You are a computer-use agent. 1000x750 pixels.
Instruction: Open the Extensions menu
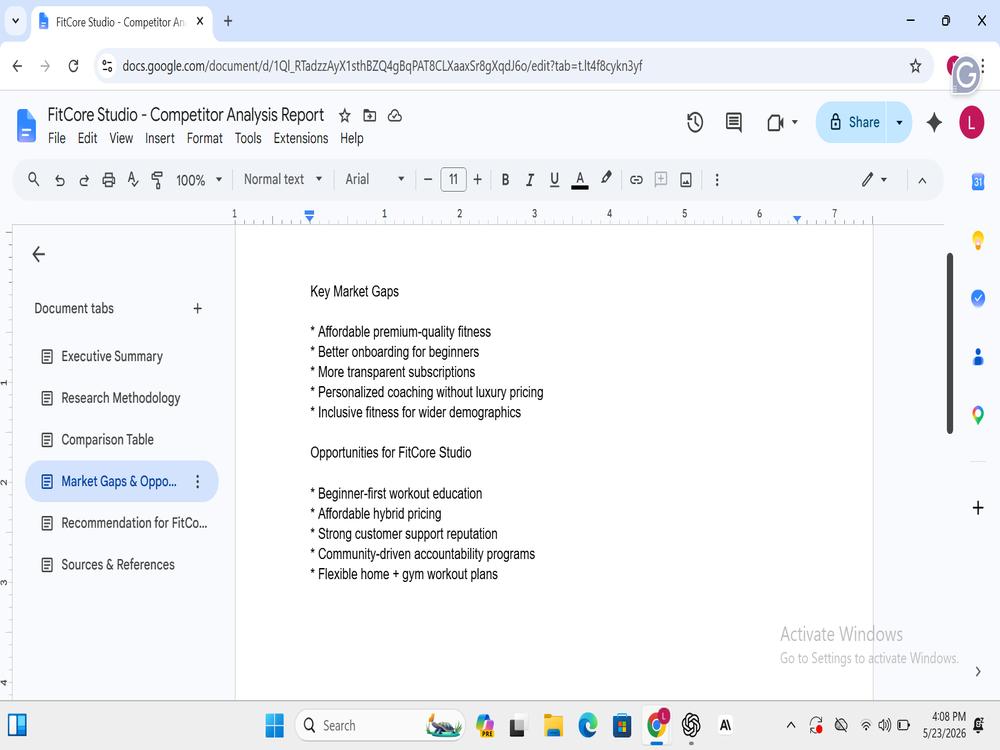click(301, 138)
